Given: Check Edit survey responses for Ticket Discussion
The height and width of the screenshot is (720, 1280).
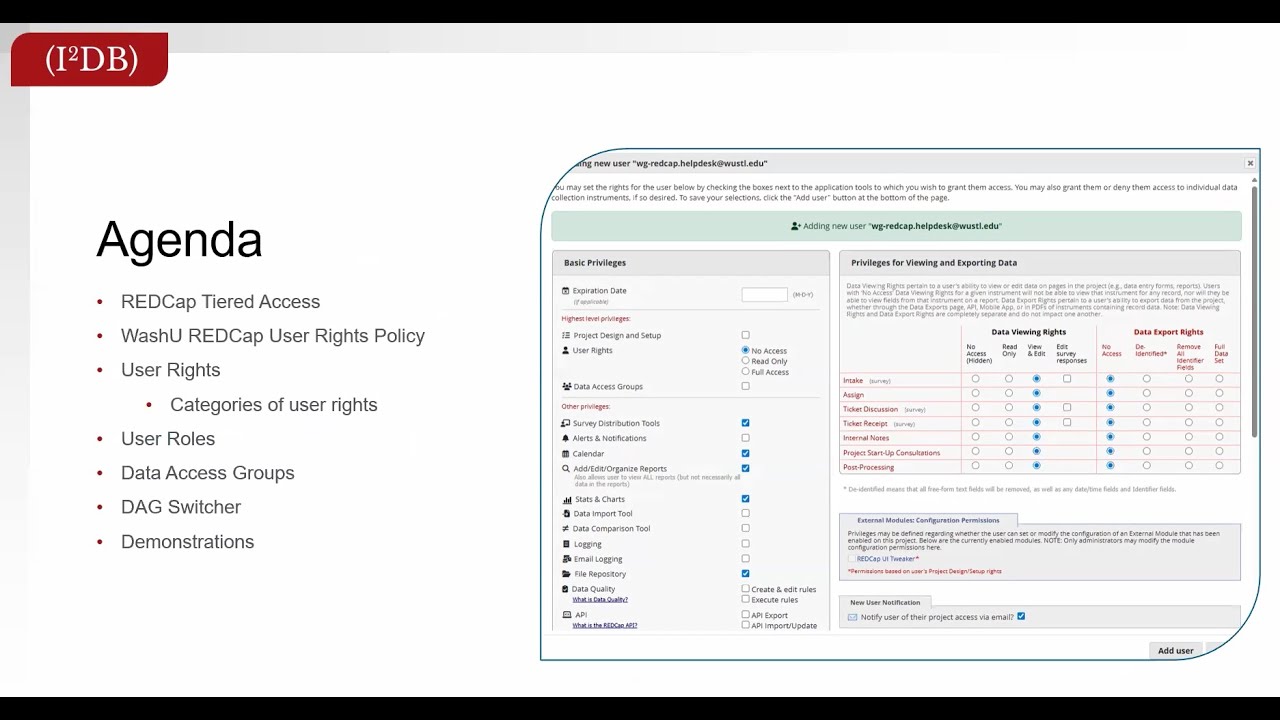Looking at the screenshot, I should click(1067, 408).
